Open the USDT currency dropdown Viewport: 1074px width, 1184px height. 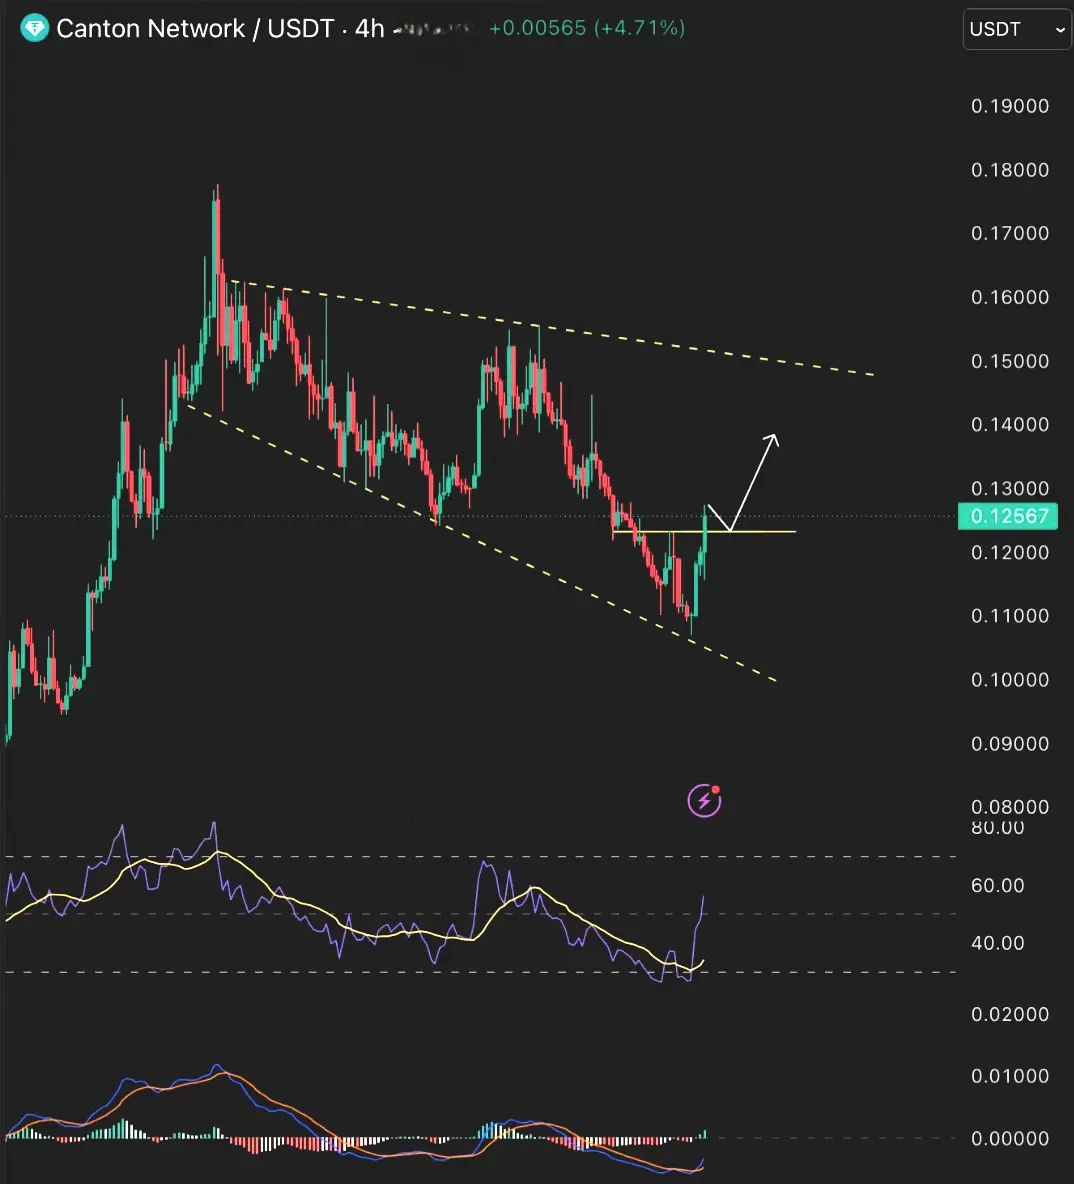pos(1017,29)
